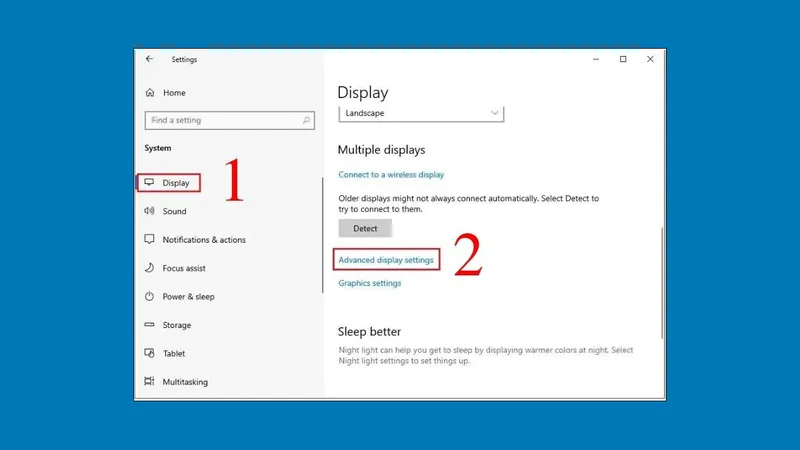Open the Tablet settings icon
The image size is (800, 450).
(150, 353)
